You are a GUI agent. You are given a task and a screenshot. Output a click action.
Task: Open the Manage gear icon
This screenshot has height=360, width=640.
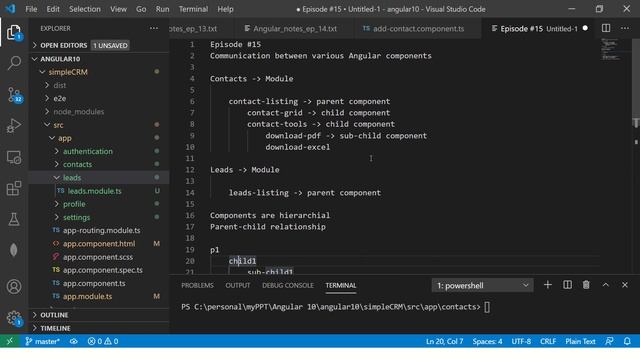click(14, 318)
